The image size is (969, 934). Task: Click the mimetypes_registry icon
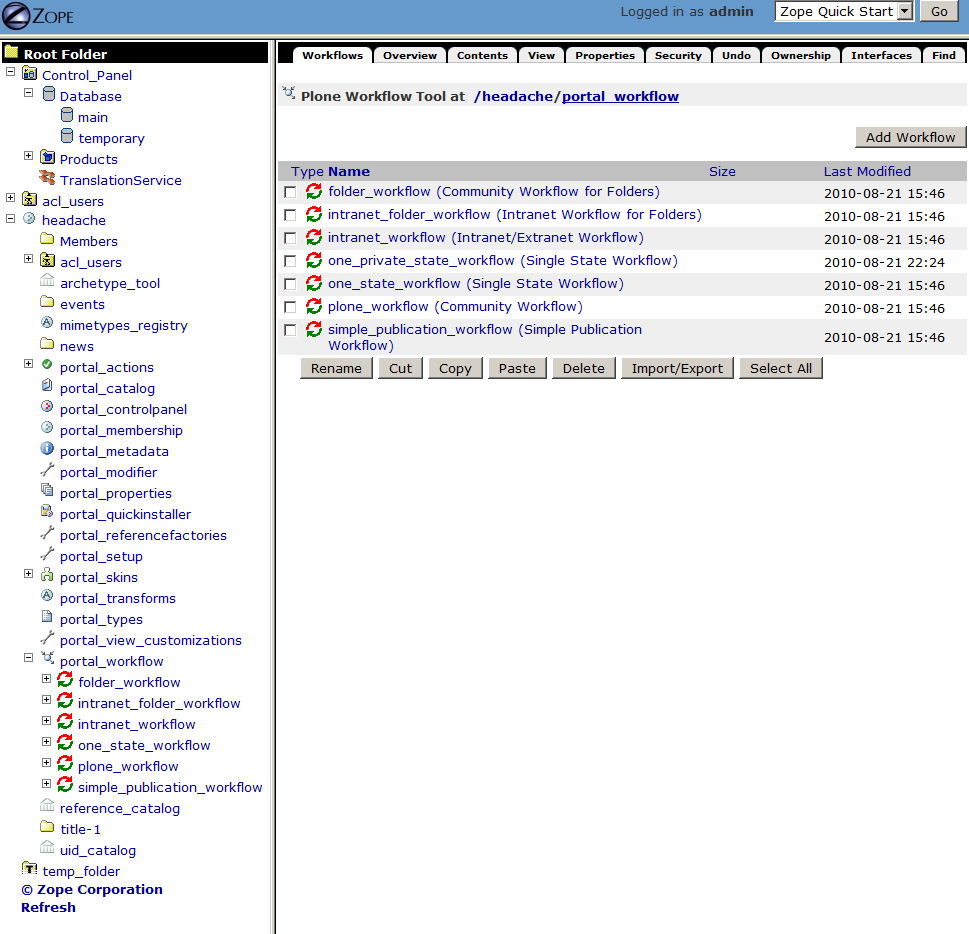click(47, 322)
